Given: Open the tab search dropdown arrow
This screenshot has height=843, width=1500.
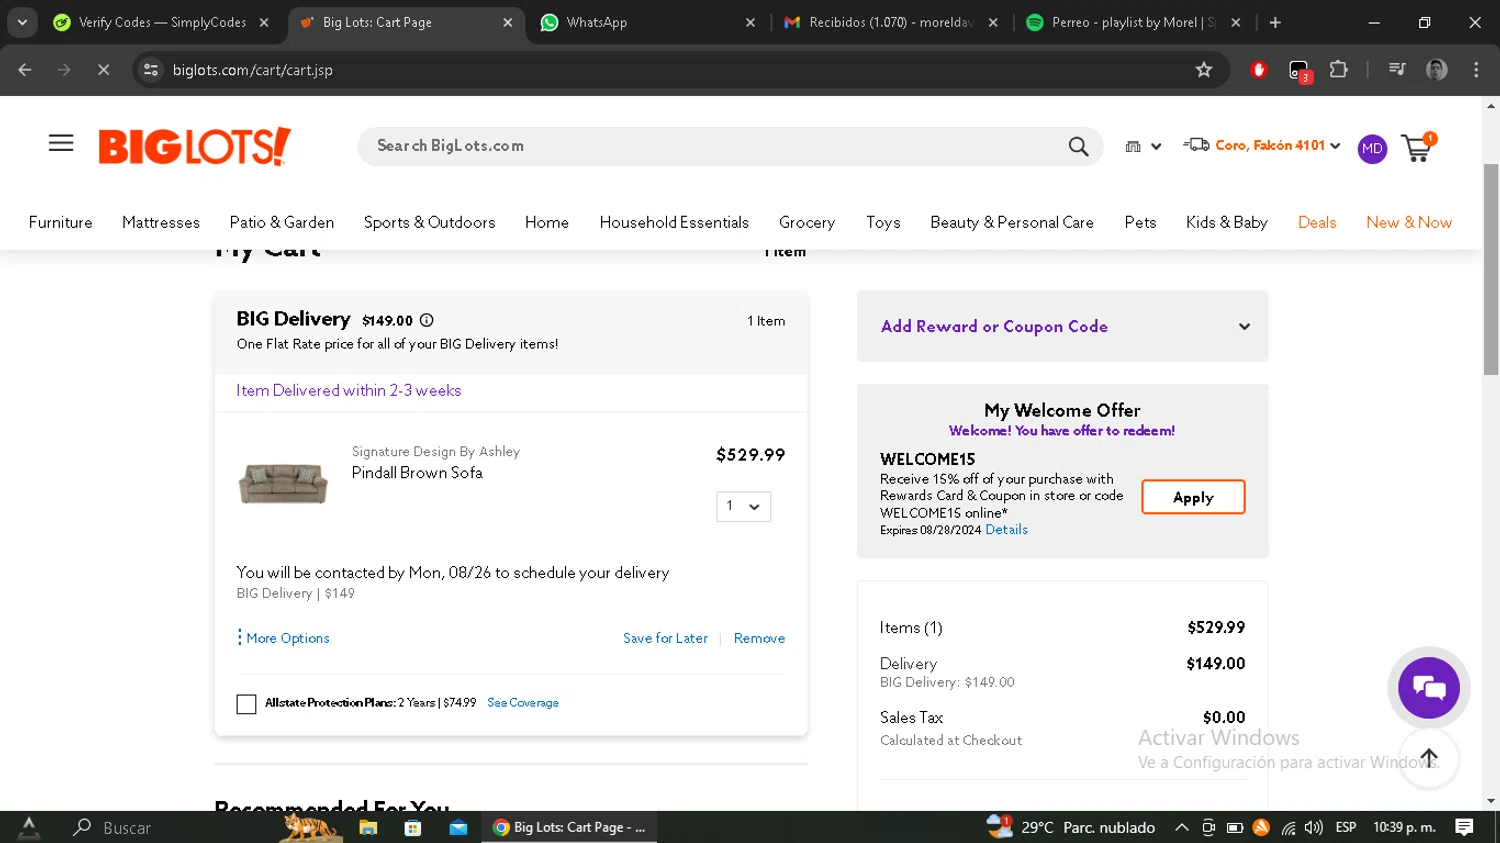Looking at the screenshot, I should point(22,22).
